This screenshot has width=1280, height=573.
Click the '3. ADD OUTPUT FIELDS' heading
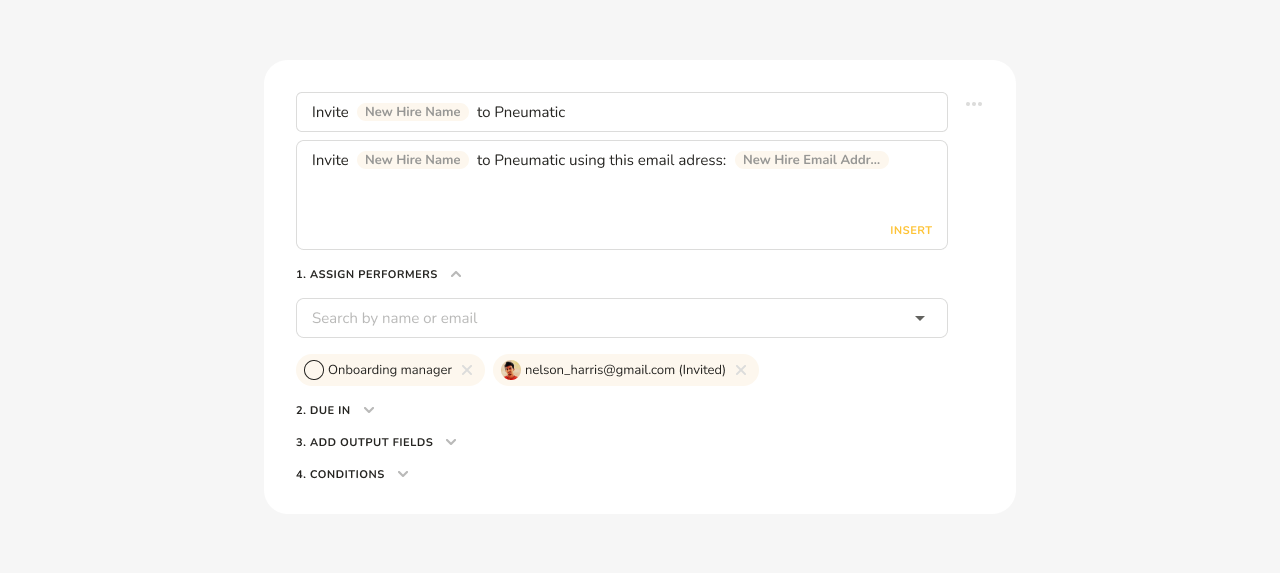(x=365, y=442)
